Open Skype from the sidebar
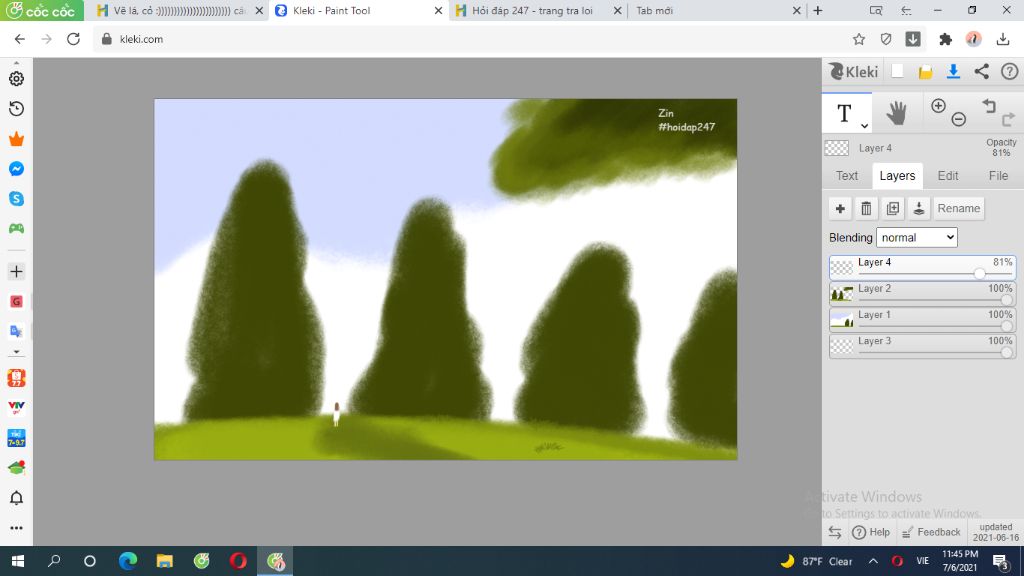This screenshot has height=576, width=1024. click(x=16, y=199)
